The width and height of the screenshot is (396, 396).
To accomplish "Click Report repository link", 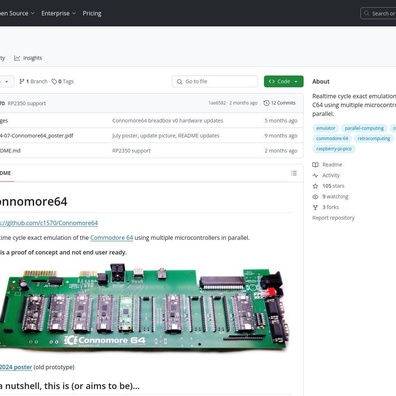I will pos(333,218).
